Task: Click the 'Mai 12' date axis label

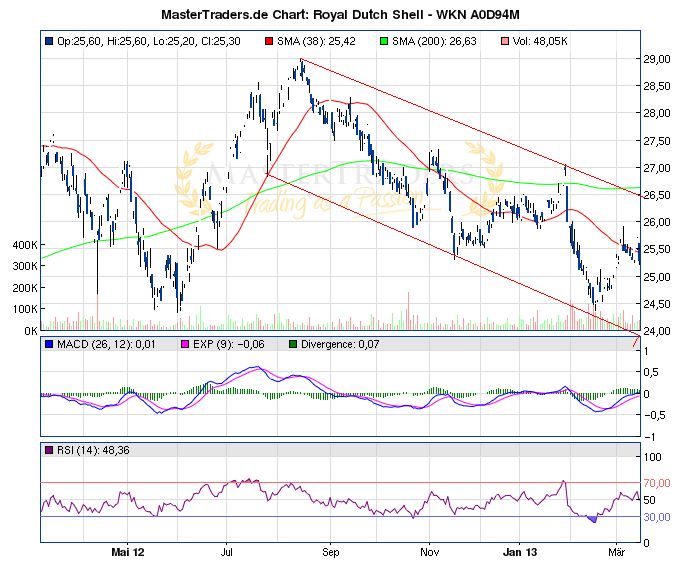Action: 128,552
